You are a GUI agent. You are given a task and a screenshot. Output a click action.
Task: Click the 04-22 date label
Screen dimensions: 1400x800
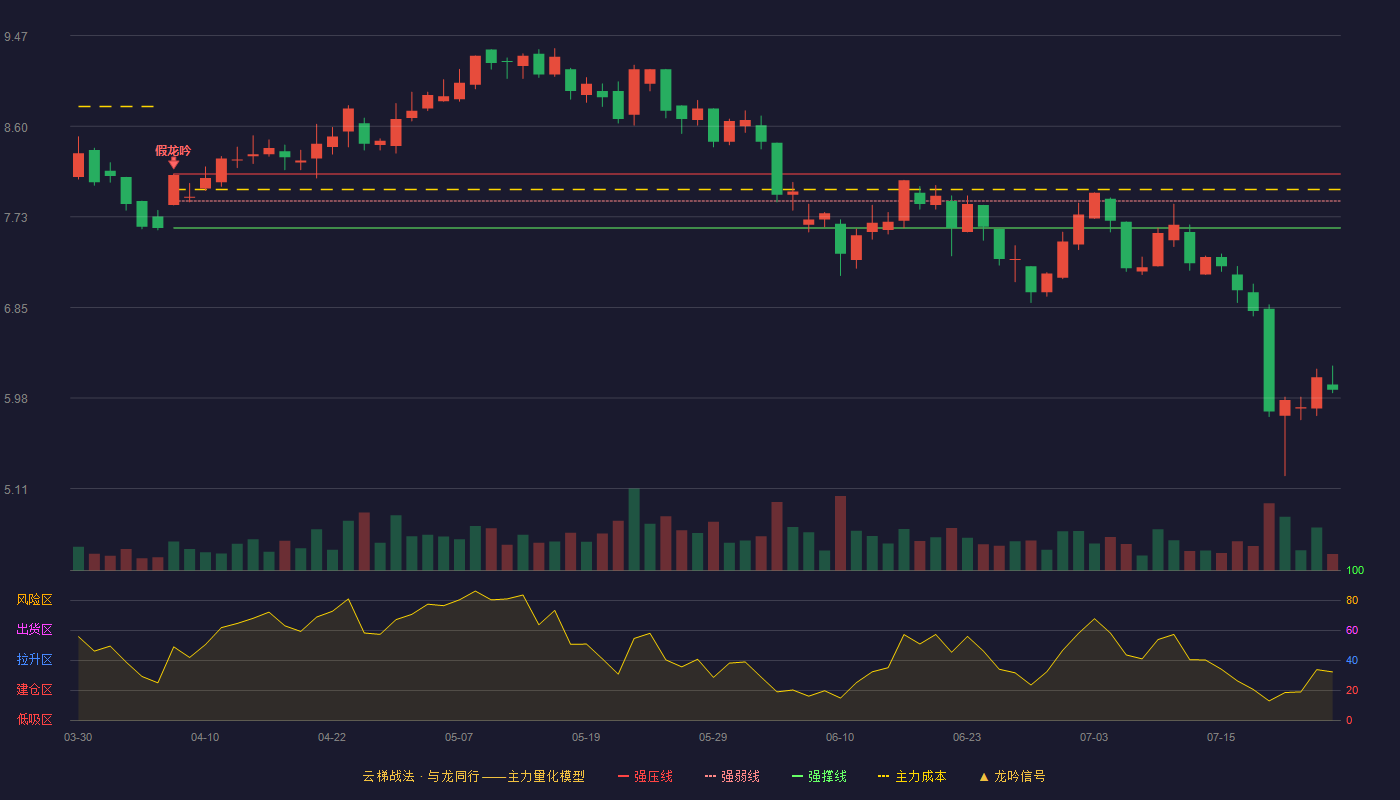(332, 737)
